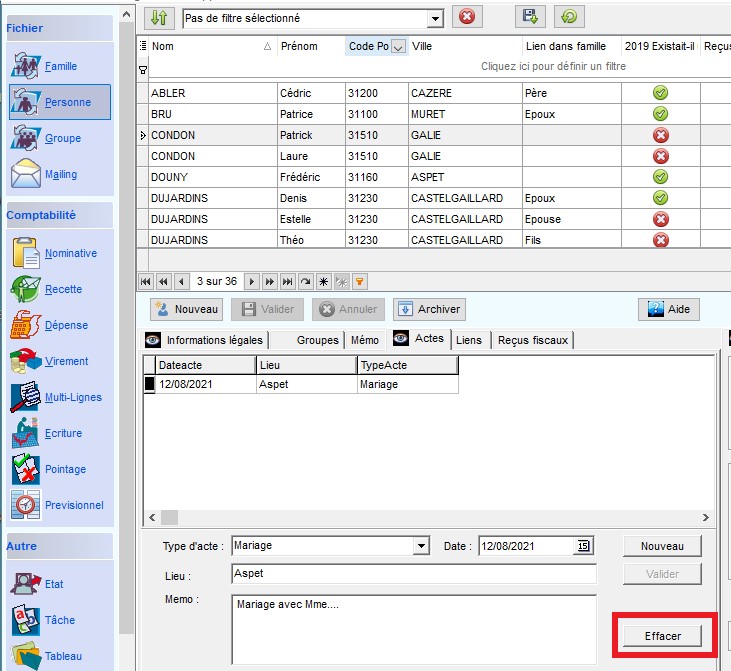The width and height of the screenshot is (731, 671).
Task: Toggle red cross status for CONDON Patrick
Action: [660, 135]
